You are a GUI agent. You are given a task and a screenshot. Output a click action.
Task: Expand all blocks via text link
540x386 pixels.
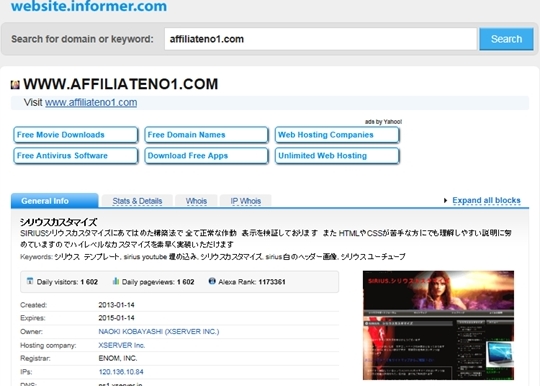tap(486, 200)
